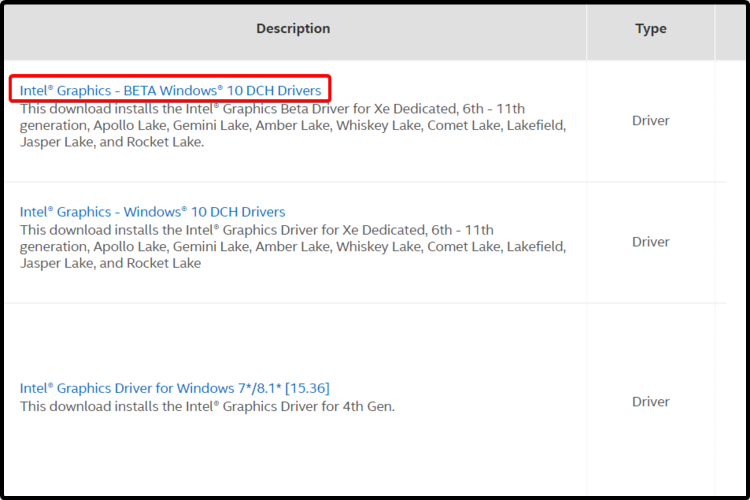Select the Driver type cell in the 15.36 driver row

(x=651, y=401)
